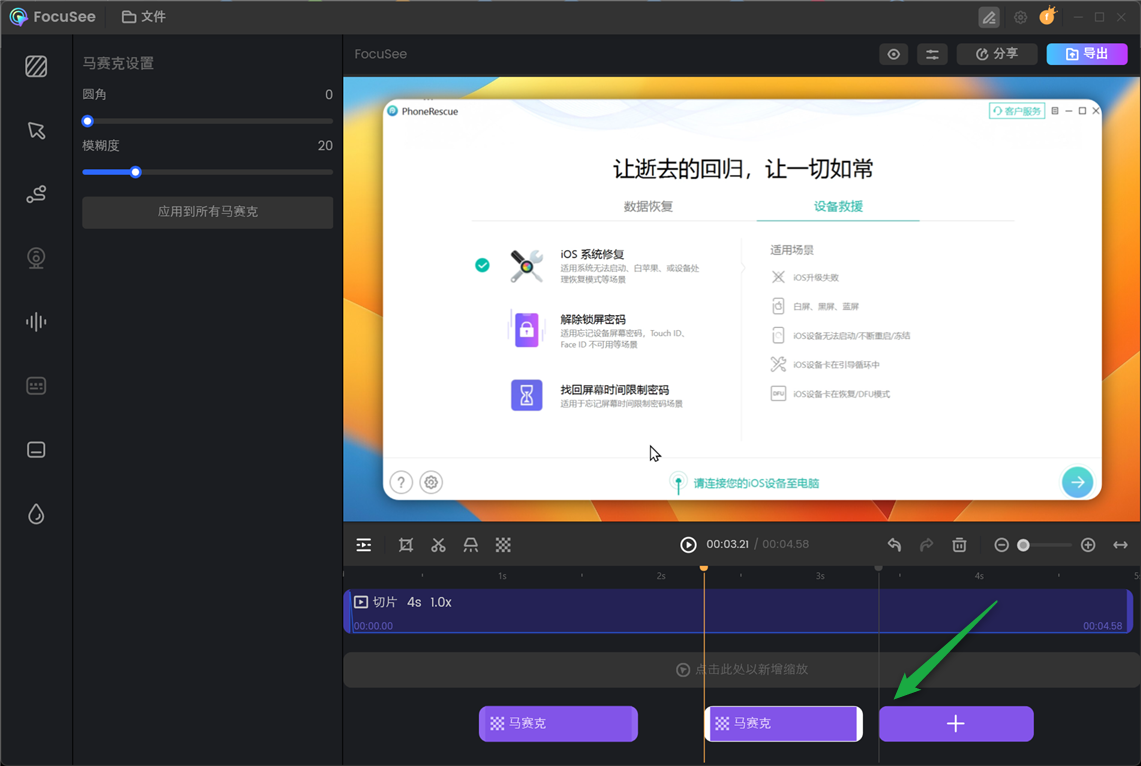1141x766 pixels.
Task: Click the 客户服务 button in PhoneRescue
Action: click(1017, 111)
